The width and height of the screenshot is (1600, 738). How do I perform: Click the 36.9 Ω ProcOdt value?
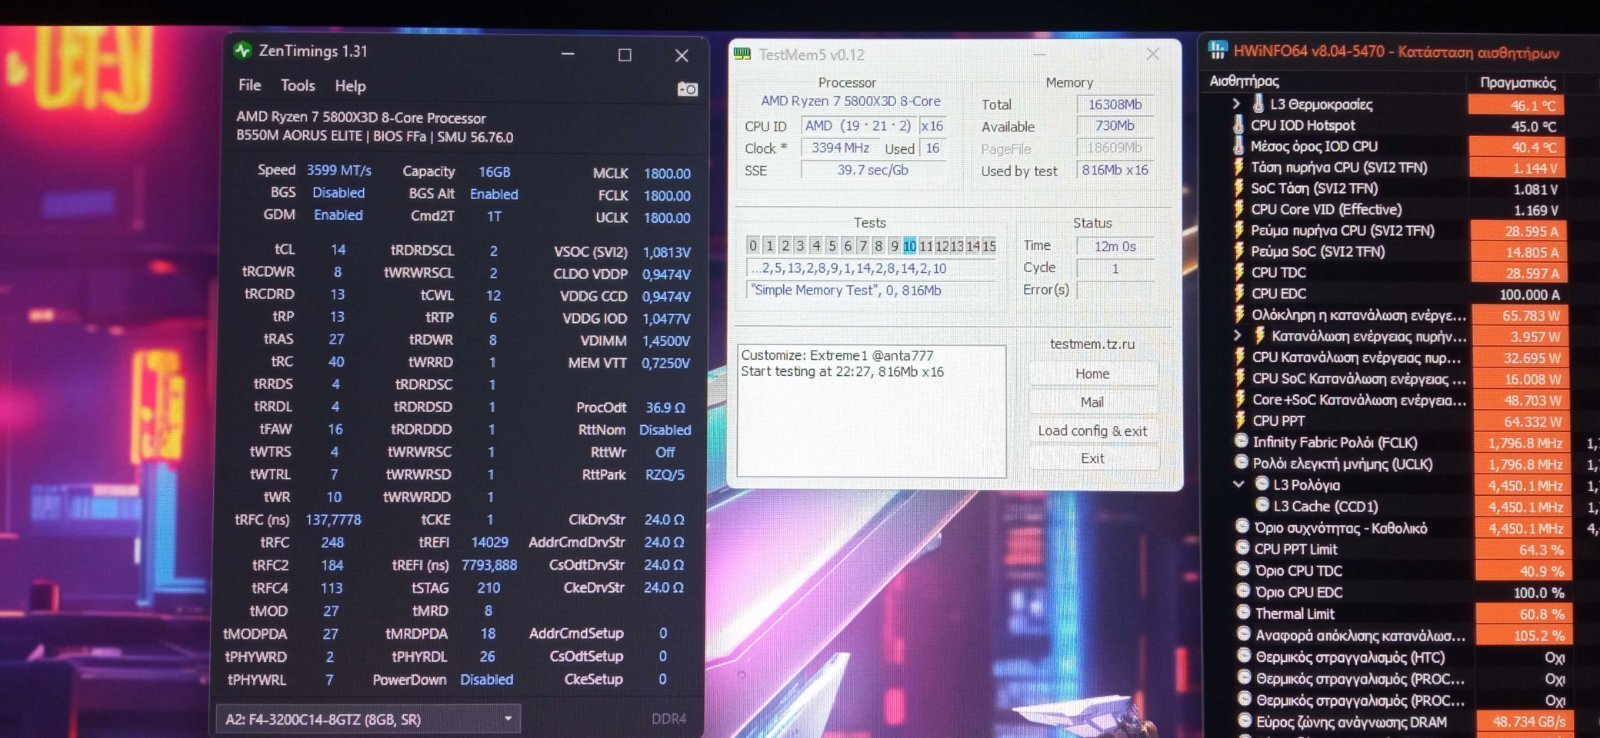665,408
